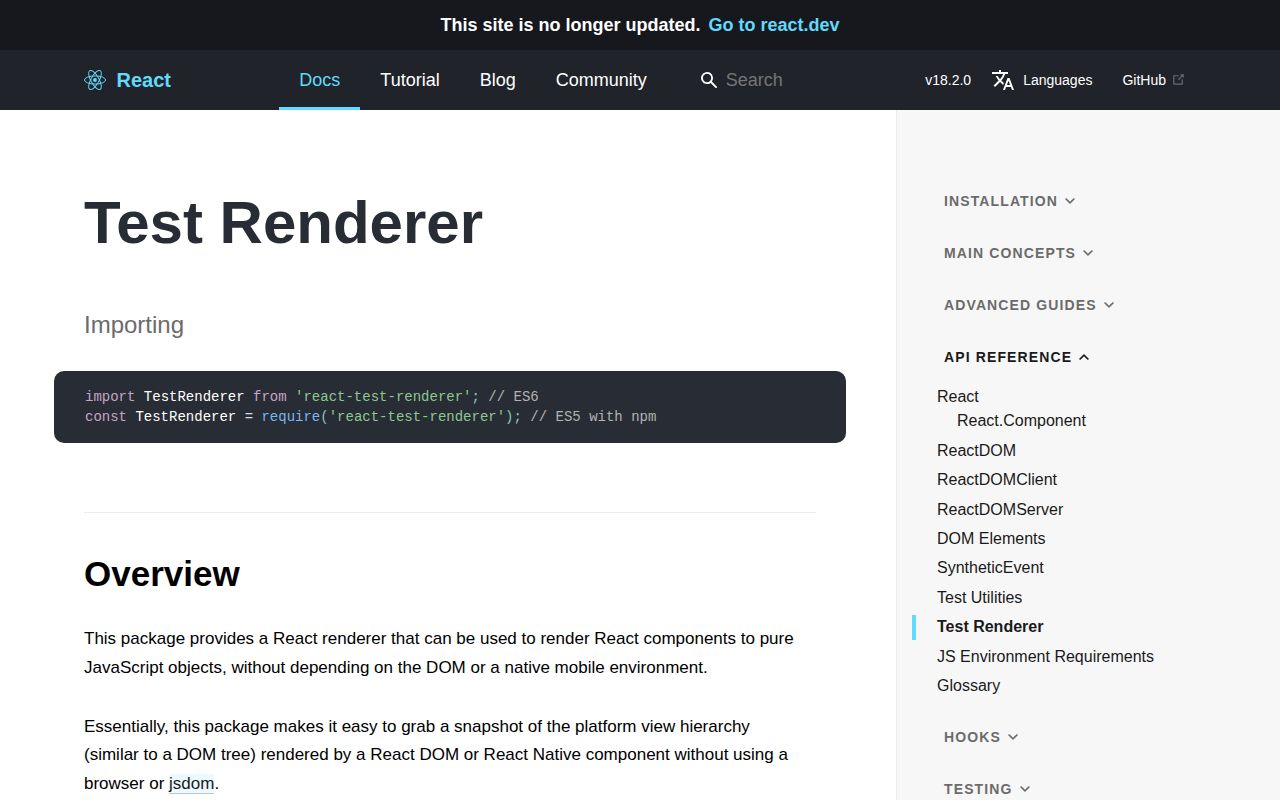Click the ES5 require code line
Image resolution: width=1280 pixels, height=800 pixels.
370,416
